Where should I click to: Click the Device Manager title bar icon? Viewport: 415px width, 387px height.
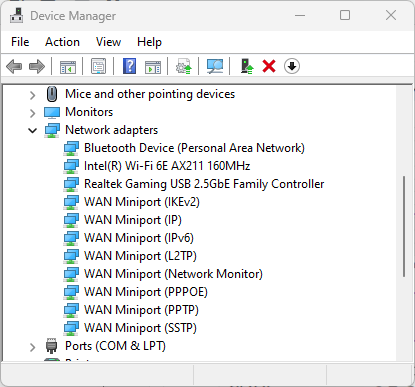coord(16,15)
